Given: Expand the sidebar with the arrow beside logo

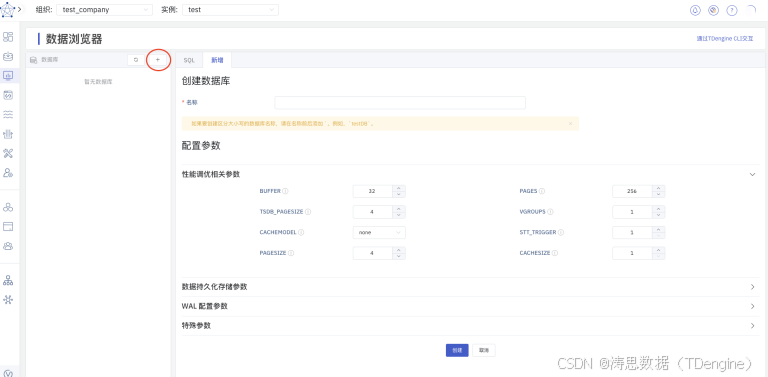Looking at the screenshot, I should [19, 9].
